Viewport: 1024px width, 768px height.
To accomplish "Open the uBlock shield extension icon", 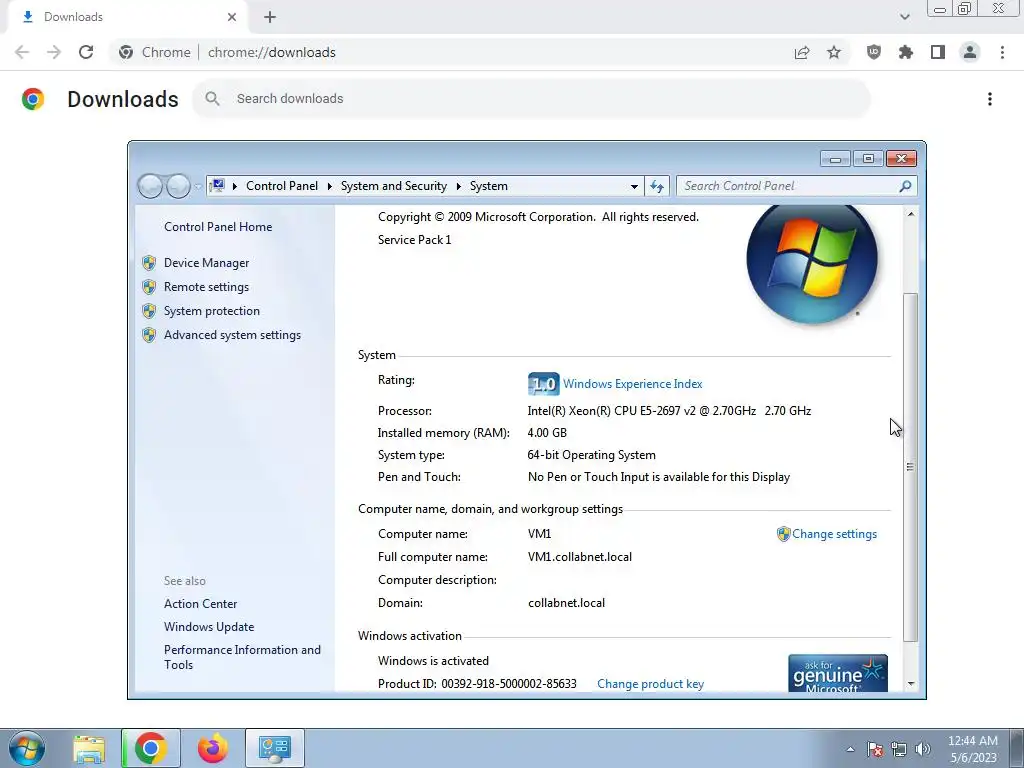I will [874, 52].
